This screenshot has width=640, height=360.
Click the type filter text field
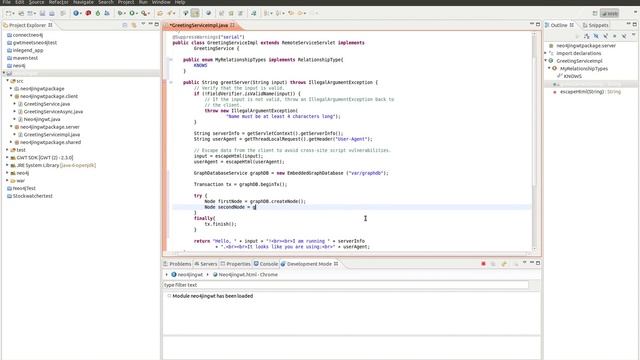(x=346, y=285)
